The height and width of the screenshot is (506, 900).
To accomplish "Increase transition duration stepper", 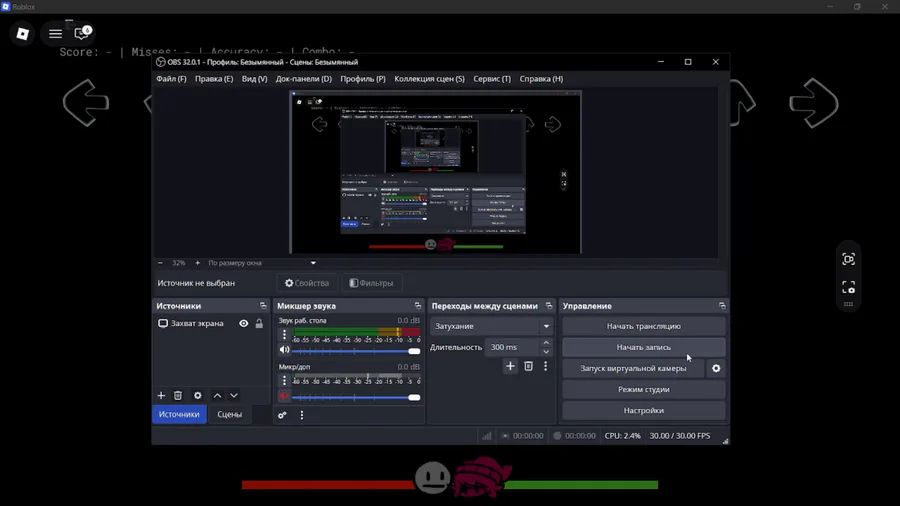I will tap(546, 343).
